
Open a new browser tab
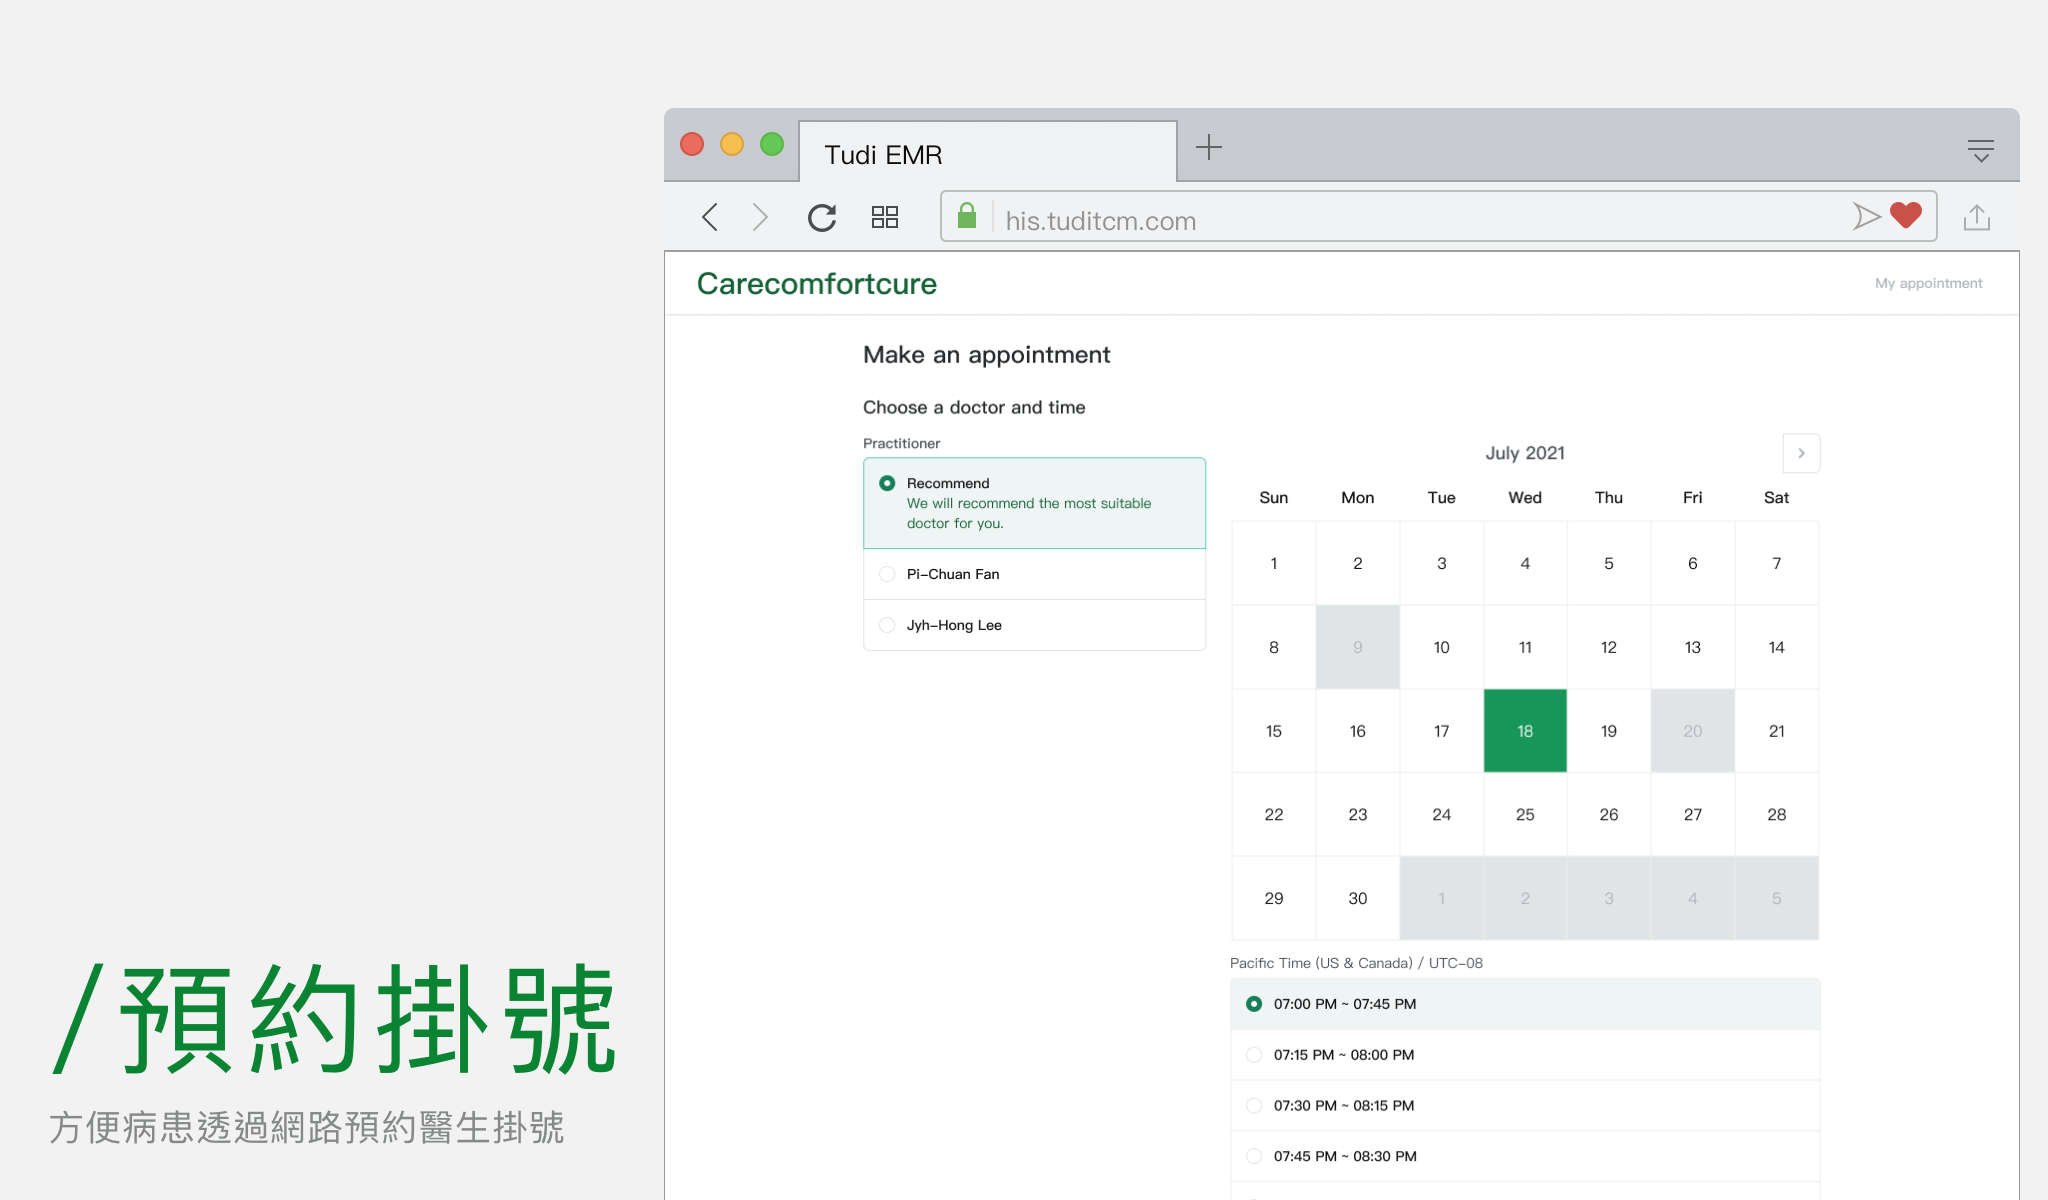pyautogui.click(x=1209, y=147)
